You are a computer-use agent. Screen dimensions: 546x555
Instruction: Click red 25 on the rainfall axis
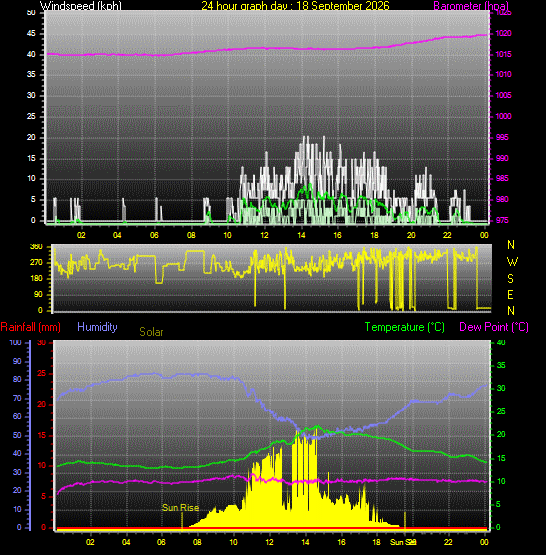[42, 373]
